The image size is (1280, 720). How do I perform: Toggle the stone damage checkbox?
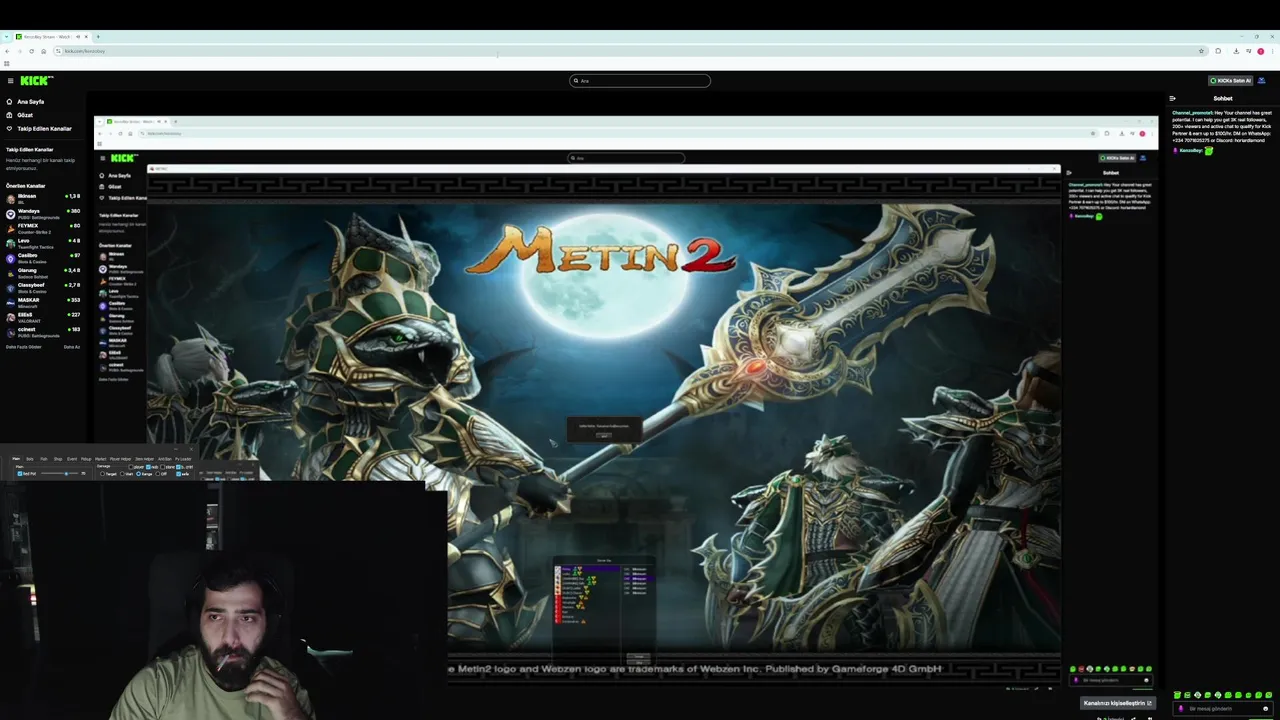coord(162,467)
